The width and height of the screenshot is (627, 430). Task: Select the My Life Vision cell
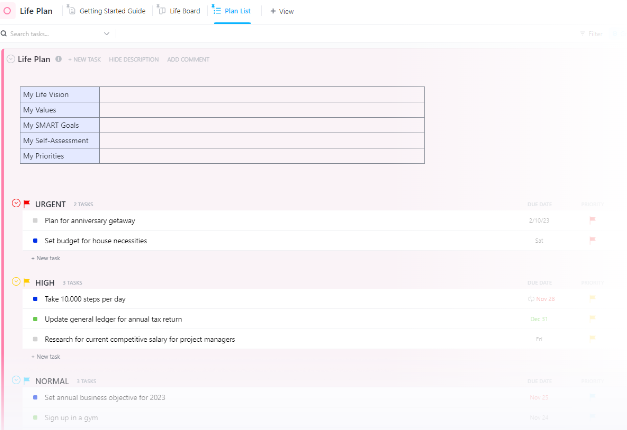(60, 94)
